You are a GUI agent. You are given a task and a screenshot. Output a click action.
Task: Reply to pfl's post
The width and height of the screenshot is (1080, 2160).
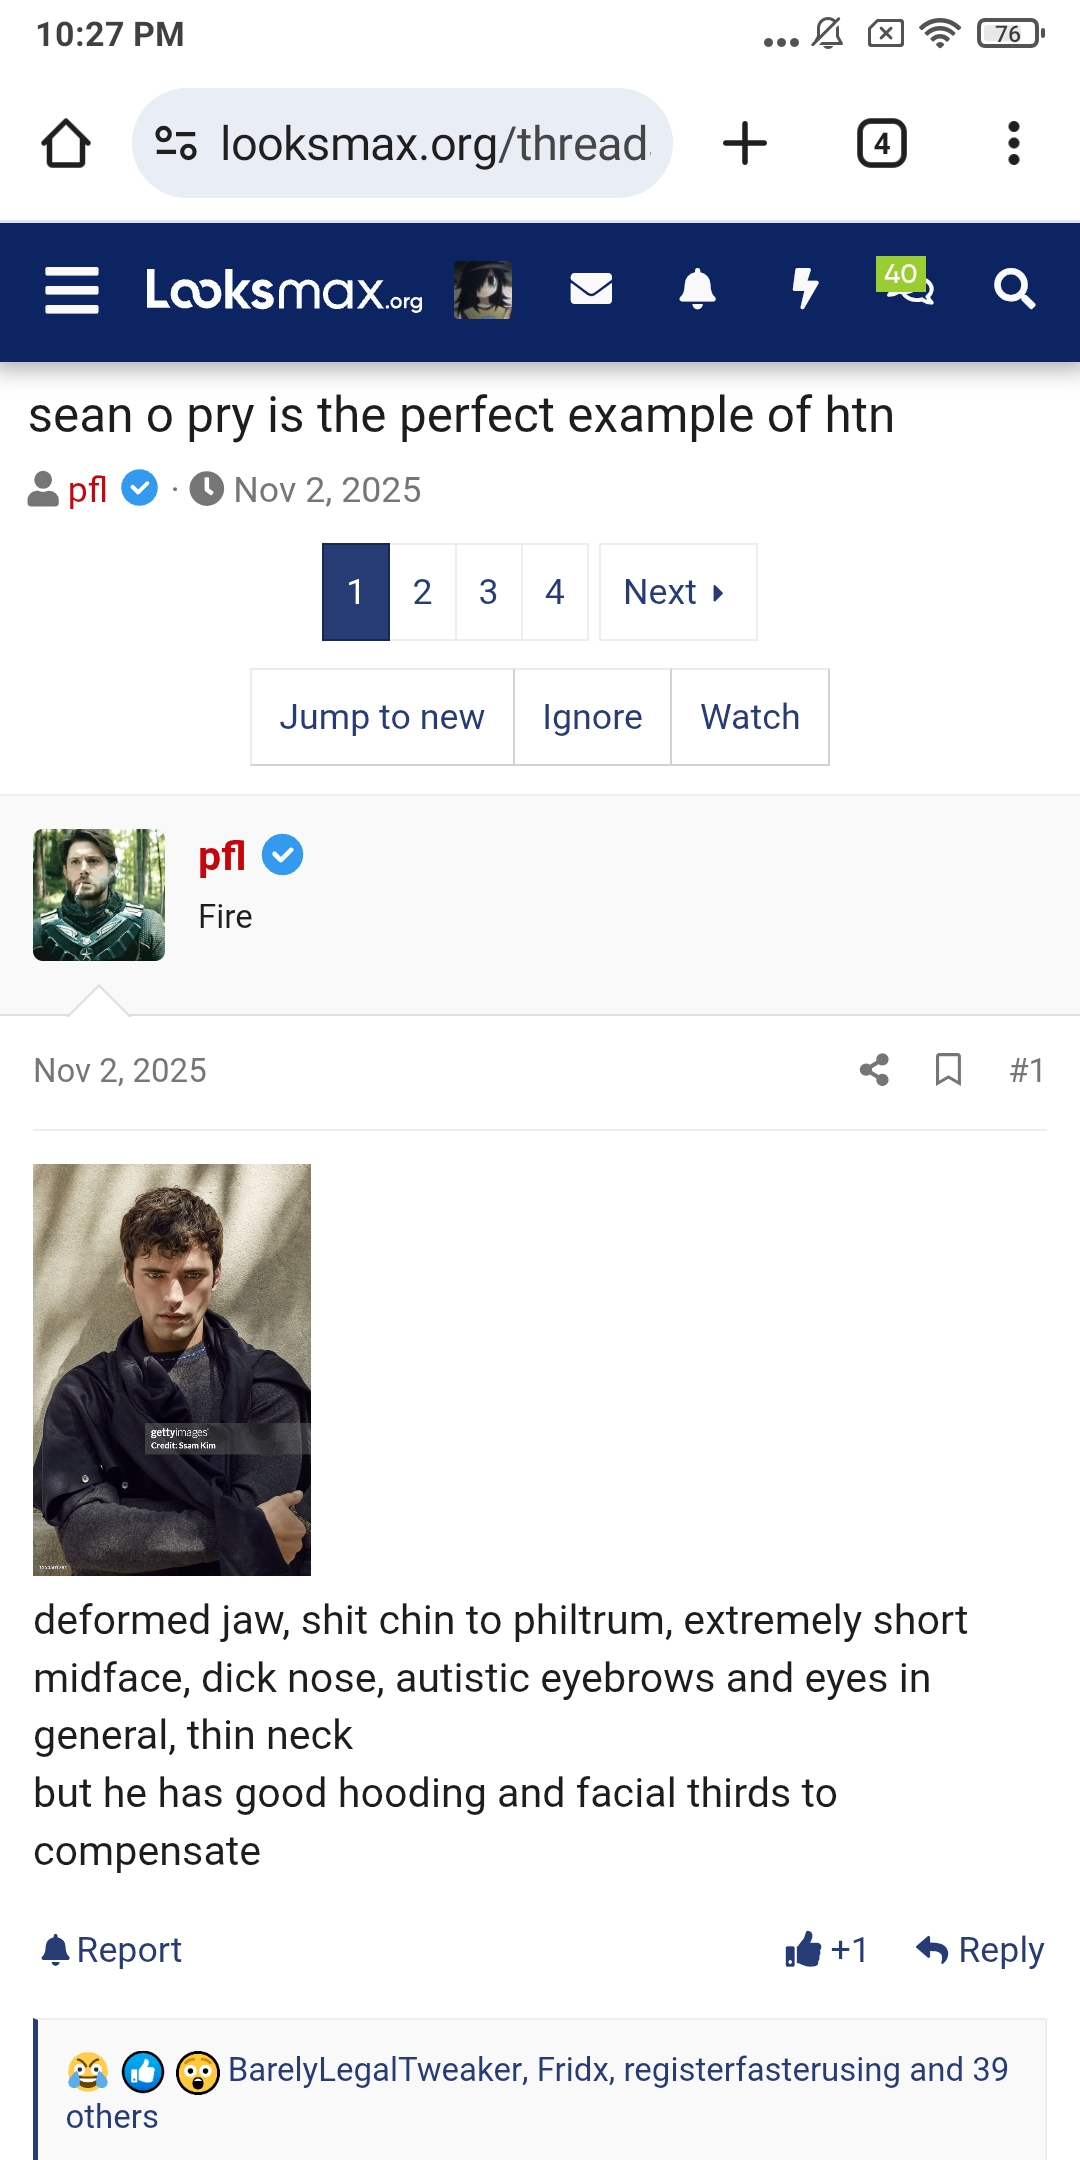coord(980,1950)
